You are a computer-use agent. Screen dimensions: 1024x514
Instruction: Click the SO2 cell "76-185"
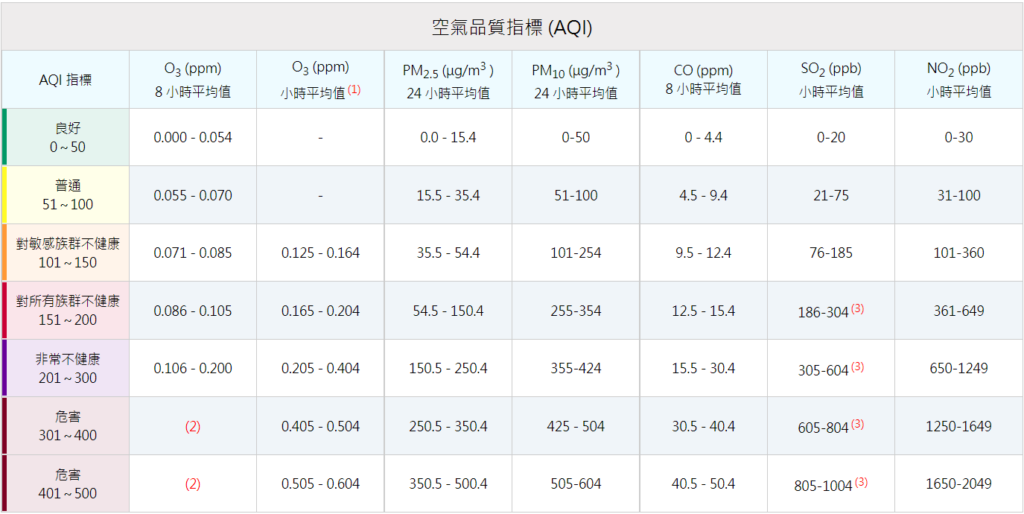[831, 253]
